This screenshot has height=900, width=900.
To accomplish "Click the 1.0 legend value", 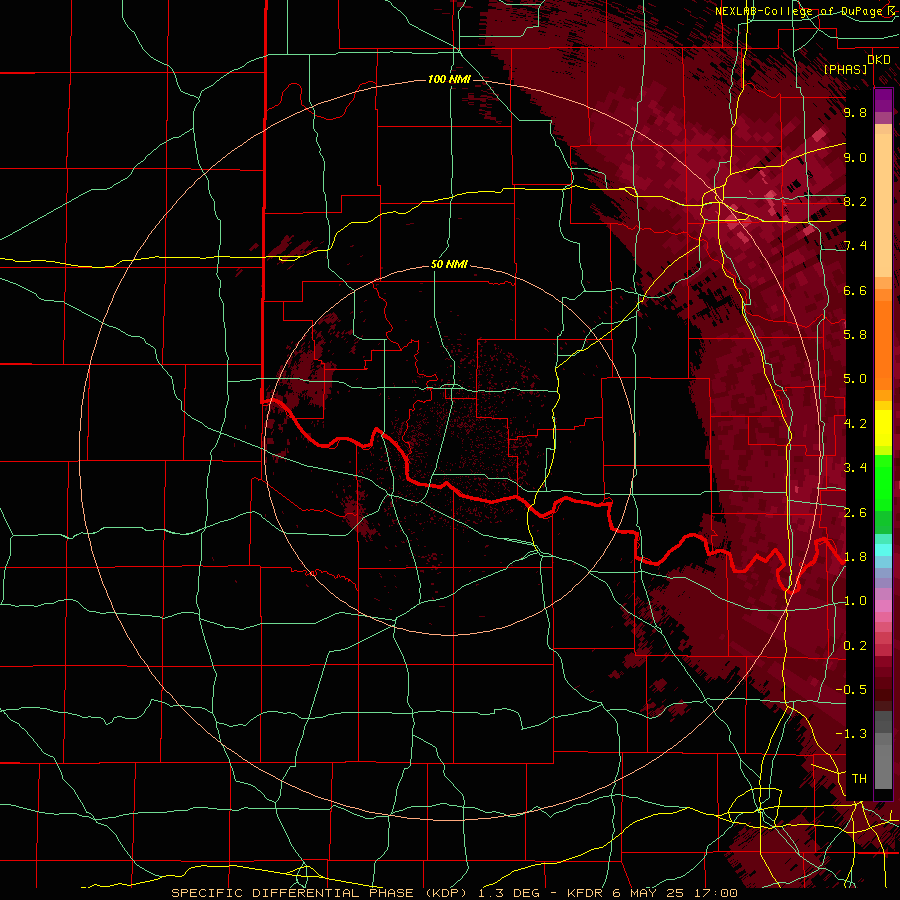I will [x=855, y=602].
